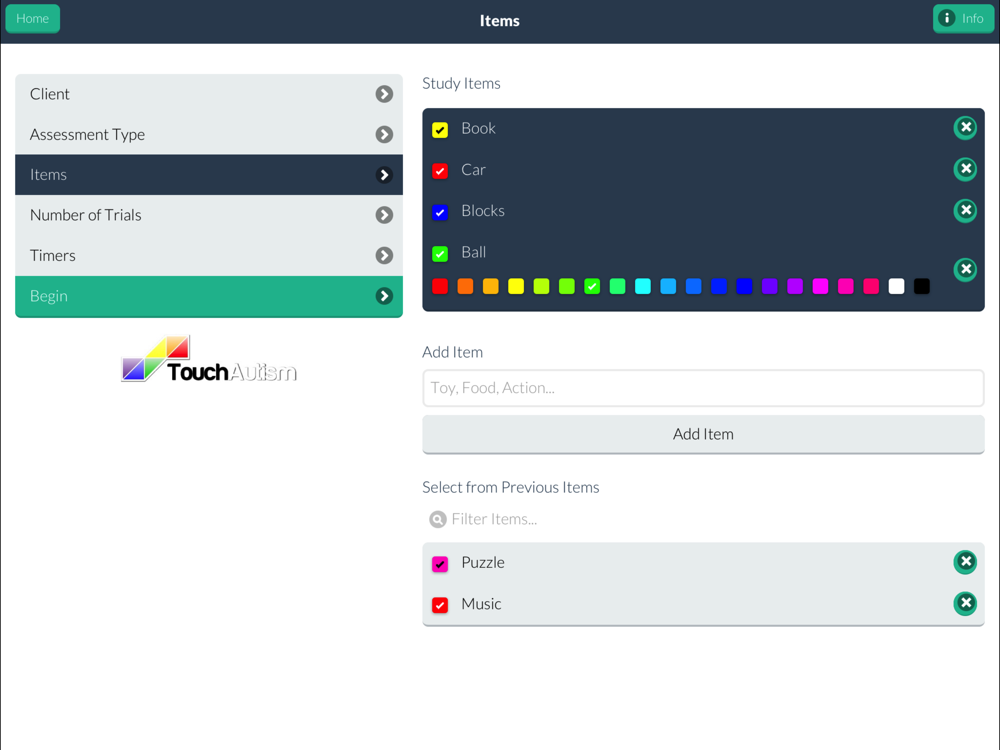Click the filter search magnifier icon

pos(438,520)
